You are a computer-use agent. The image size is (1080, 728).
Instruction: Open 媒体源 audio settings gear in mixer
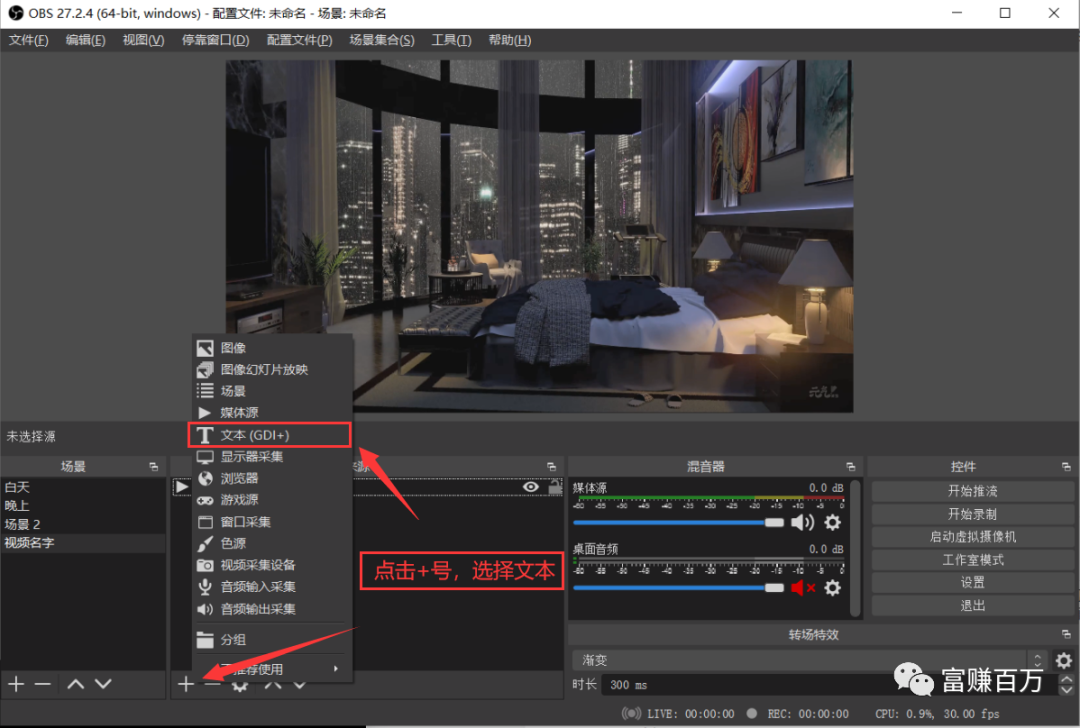pos(832,522)
